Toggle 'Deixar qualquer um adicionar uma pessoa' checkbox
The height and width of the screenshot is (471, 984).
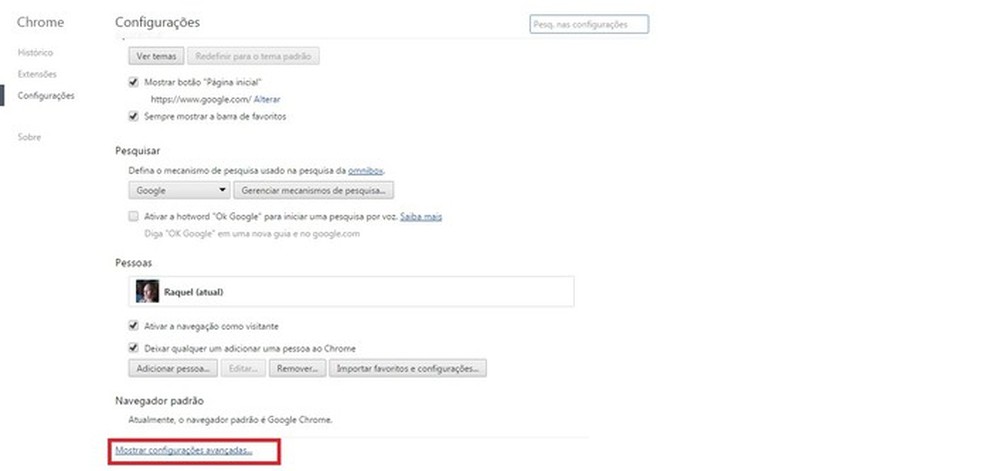coord(134,348)
